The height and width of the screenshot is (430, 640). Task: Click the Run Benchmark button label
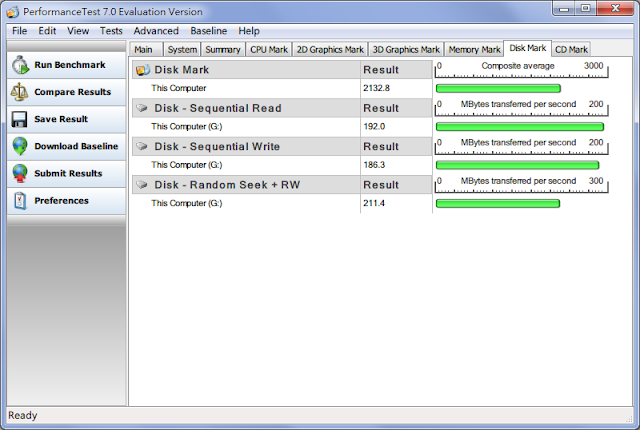70,65
